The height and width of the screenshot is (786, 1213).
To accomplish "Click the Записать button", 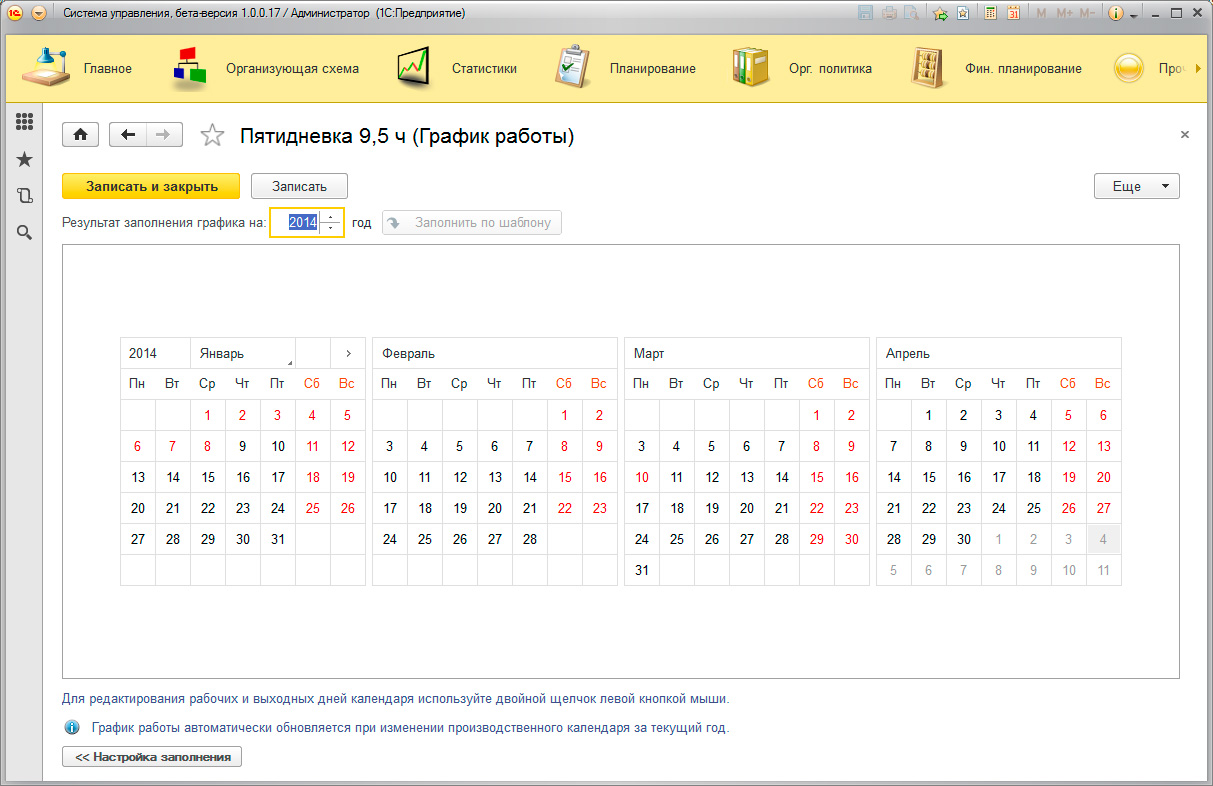I will pos(299,186).
